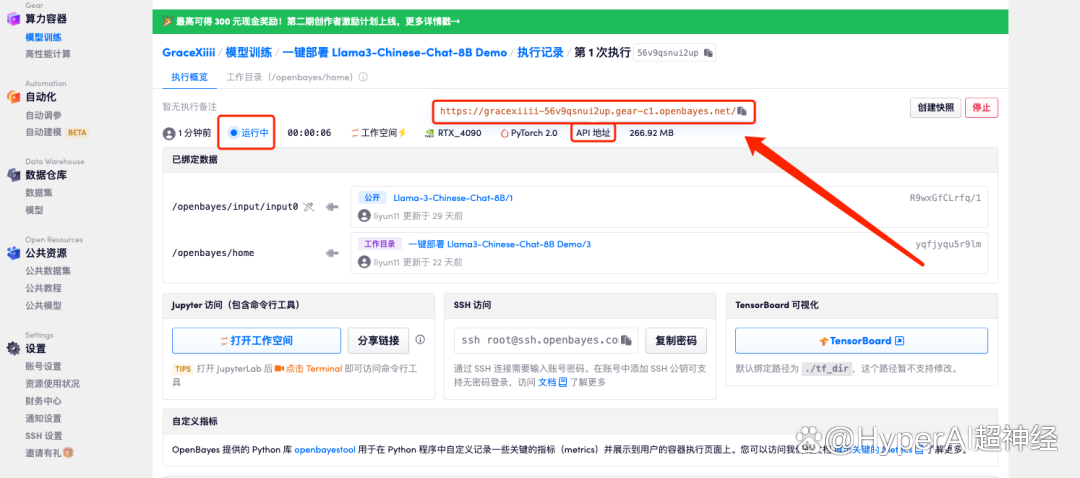This screenshot has width=1080, height=478.
Task: Click the 数据仓库 sidebar icon
Action: tap(13, 176)
